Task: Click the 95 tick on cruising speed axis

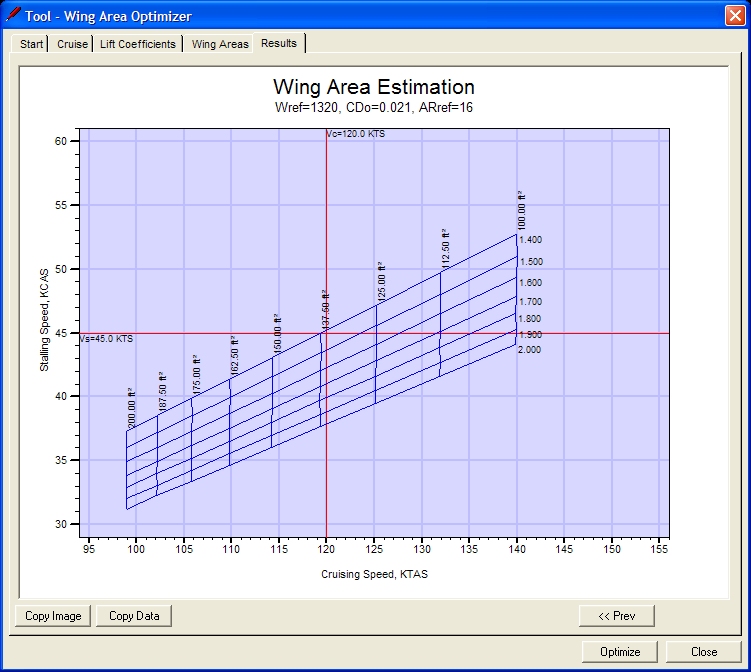Action: point(89,549)
